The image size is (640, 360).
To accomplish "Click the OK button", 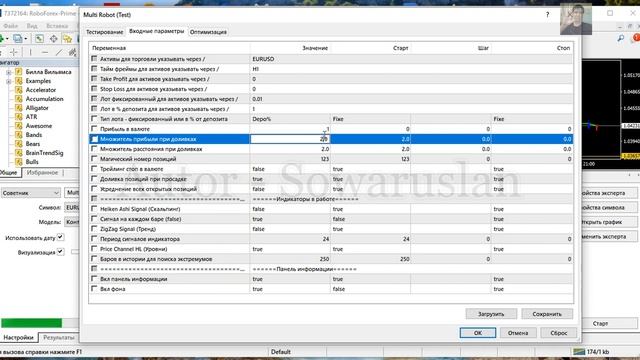I will point(478,333).
